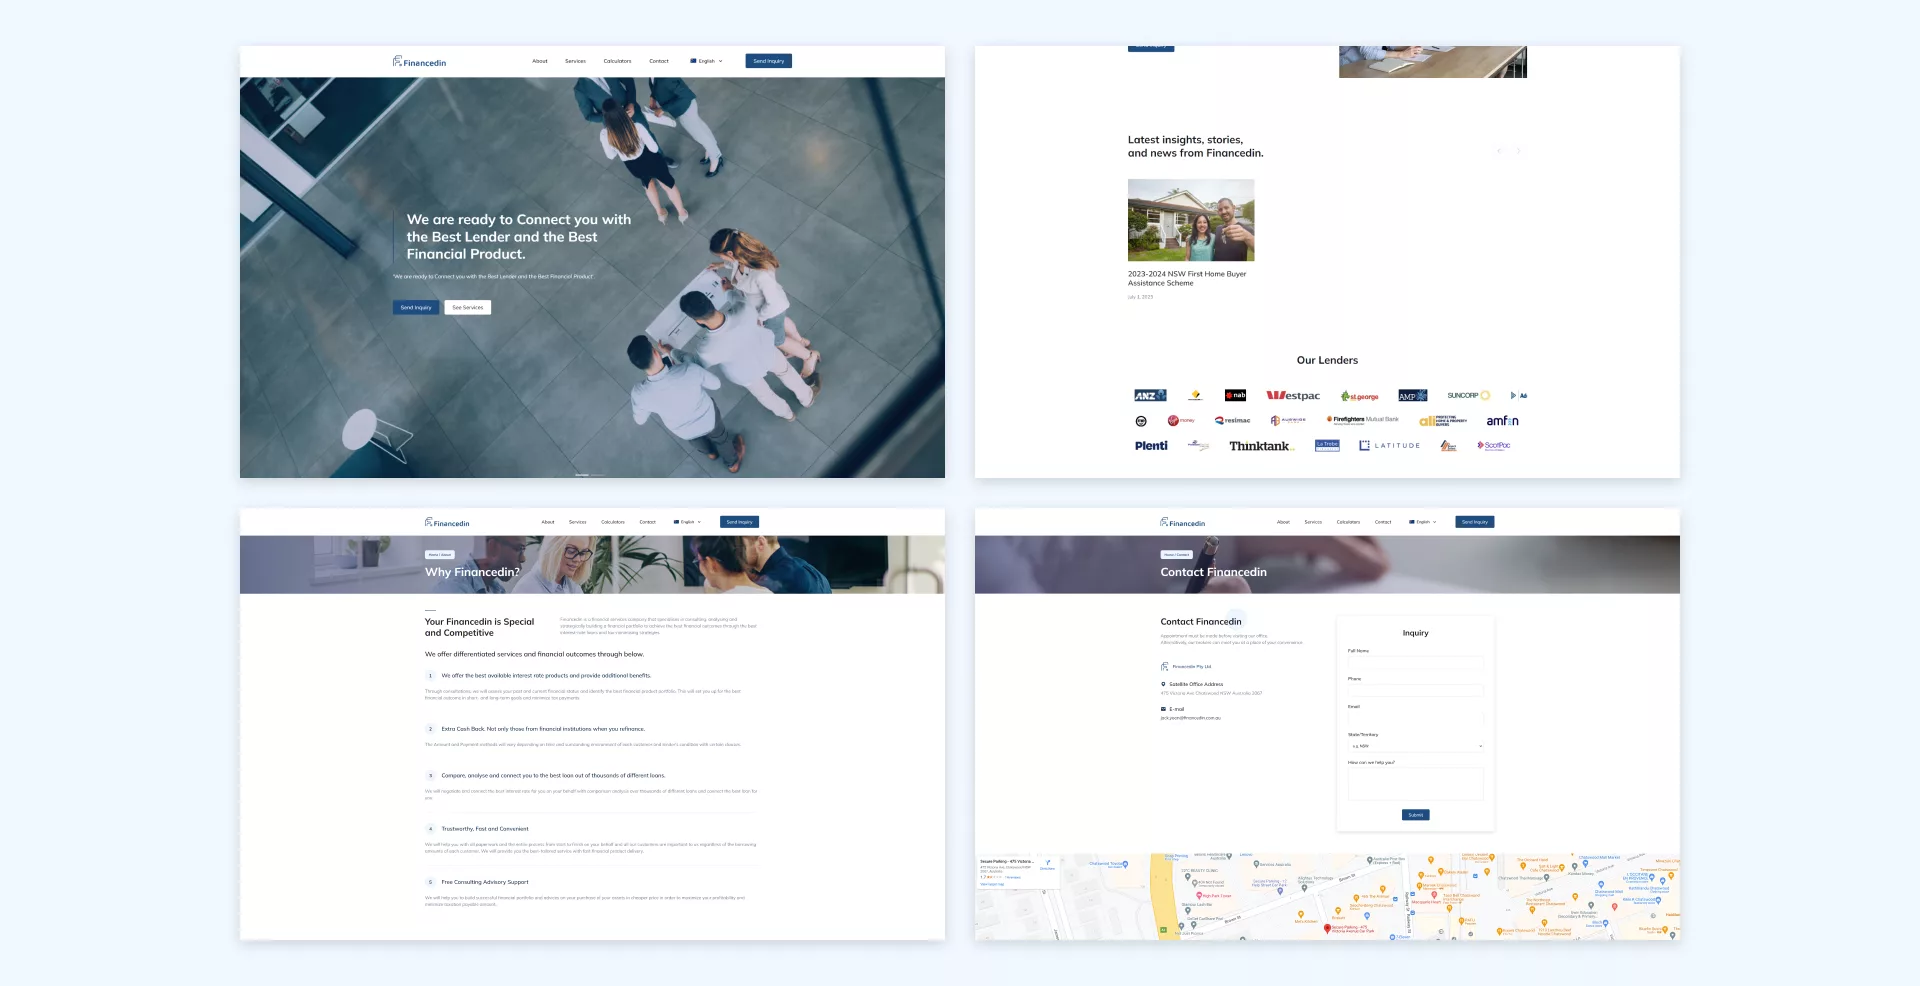
Task: Click Send Inquiry in the Why Financedin page header
Action: 739,522
